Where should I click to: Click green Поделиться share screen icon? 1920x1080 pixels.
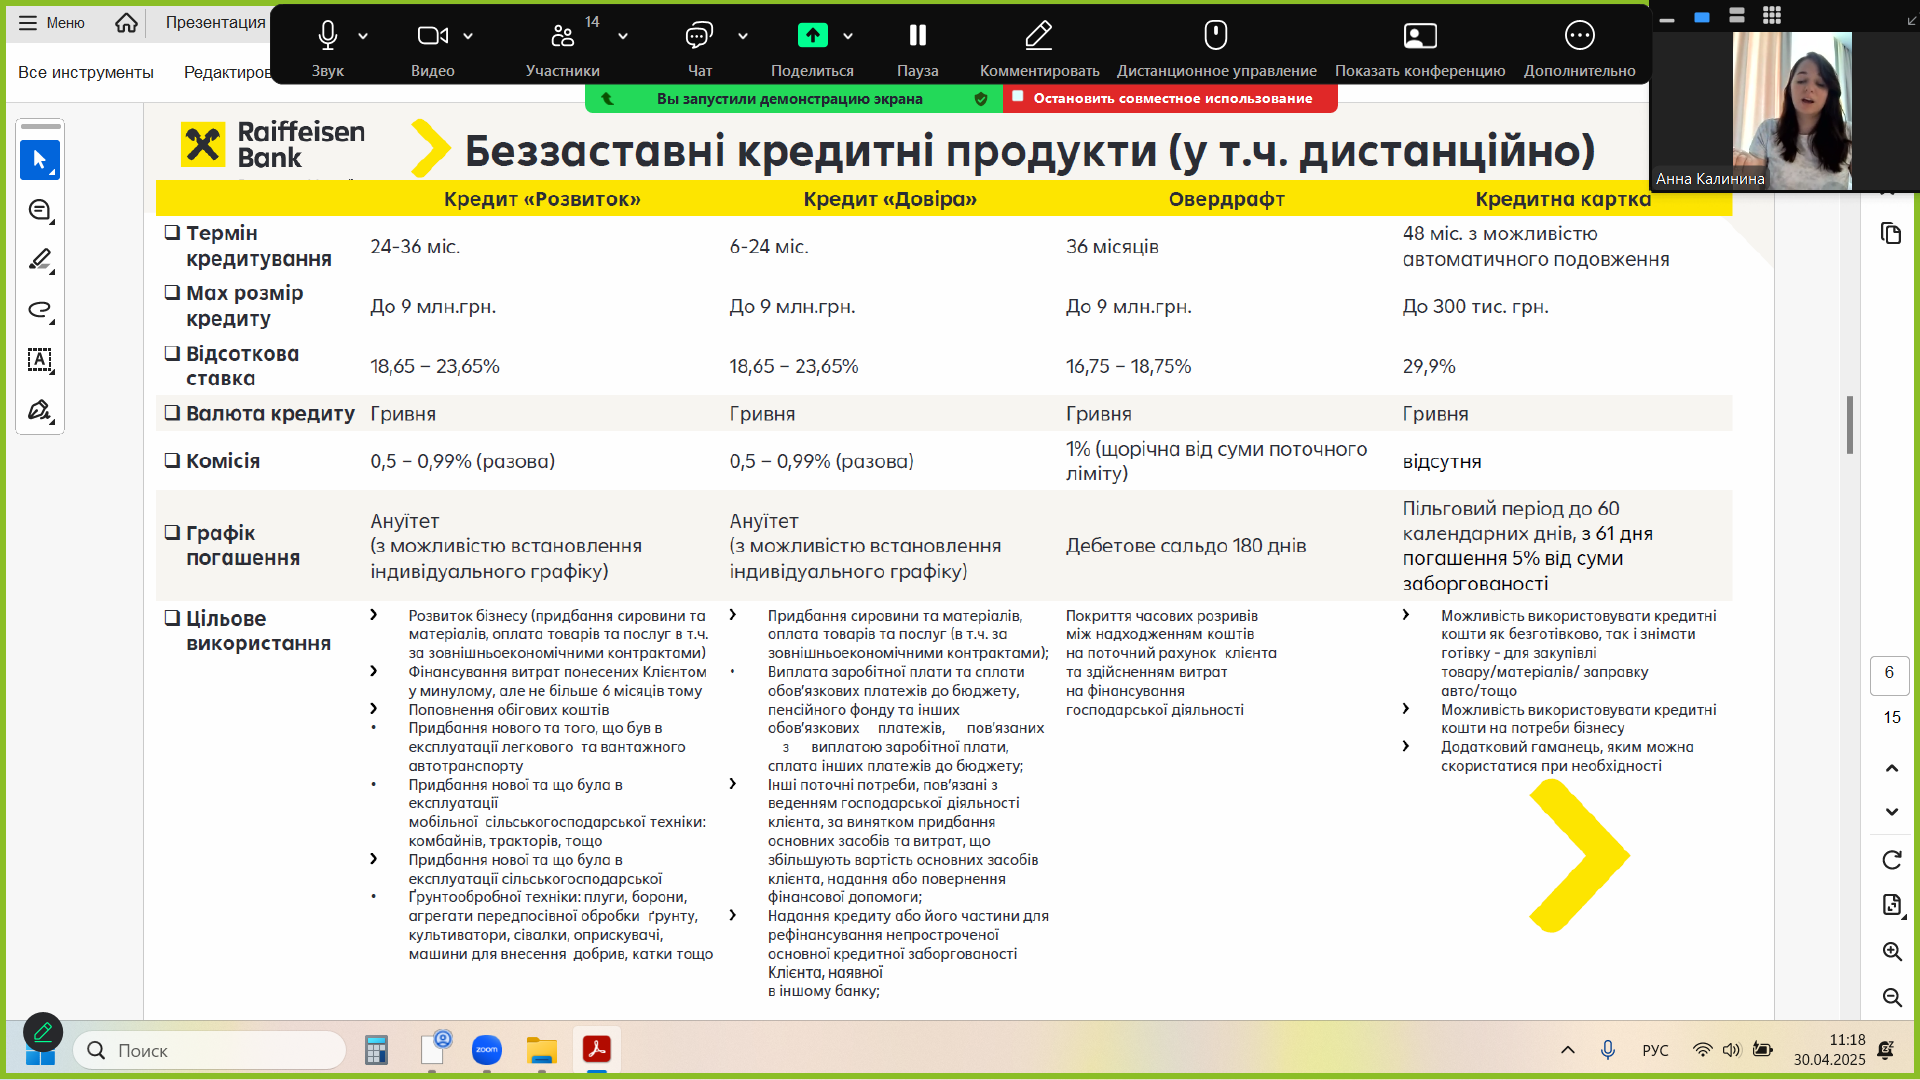point(812,36)
